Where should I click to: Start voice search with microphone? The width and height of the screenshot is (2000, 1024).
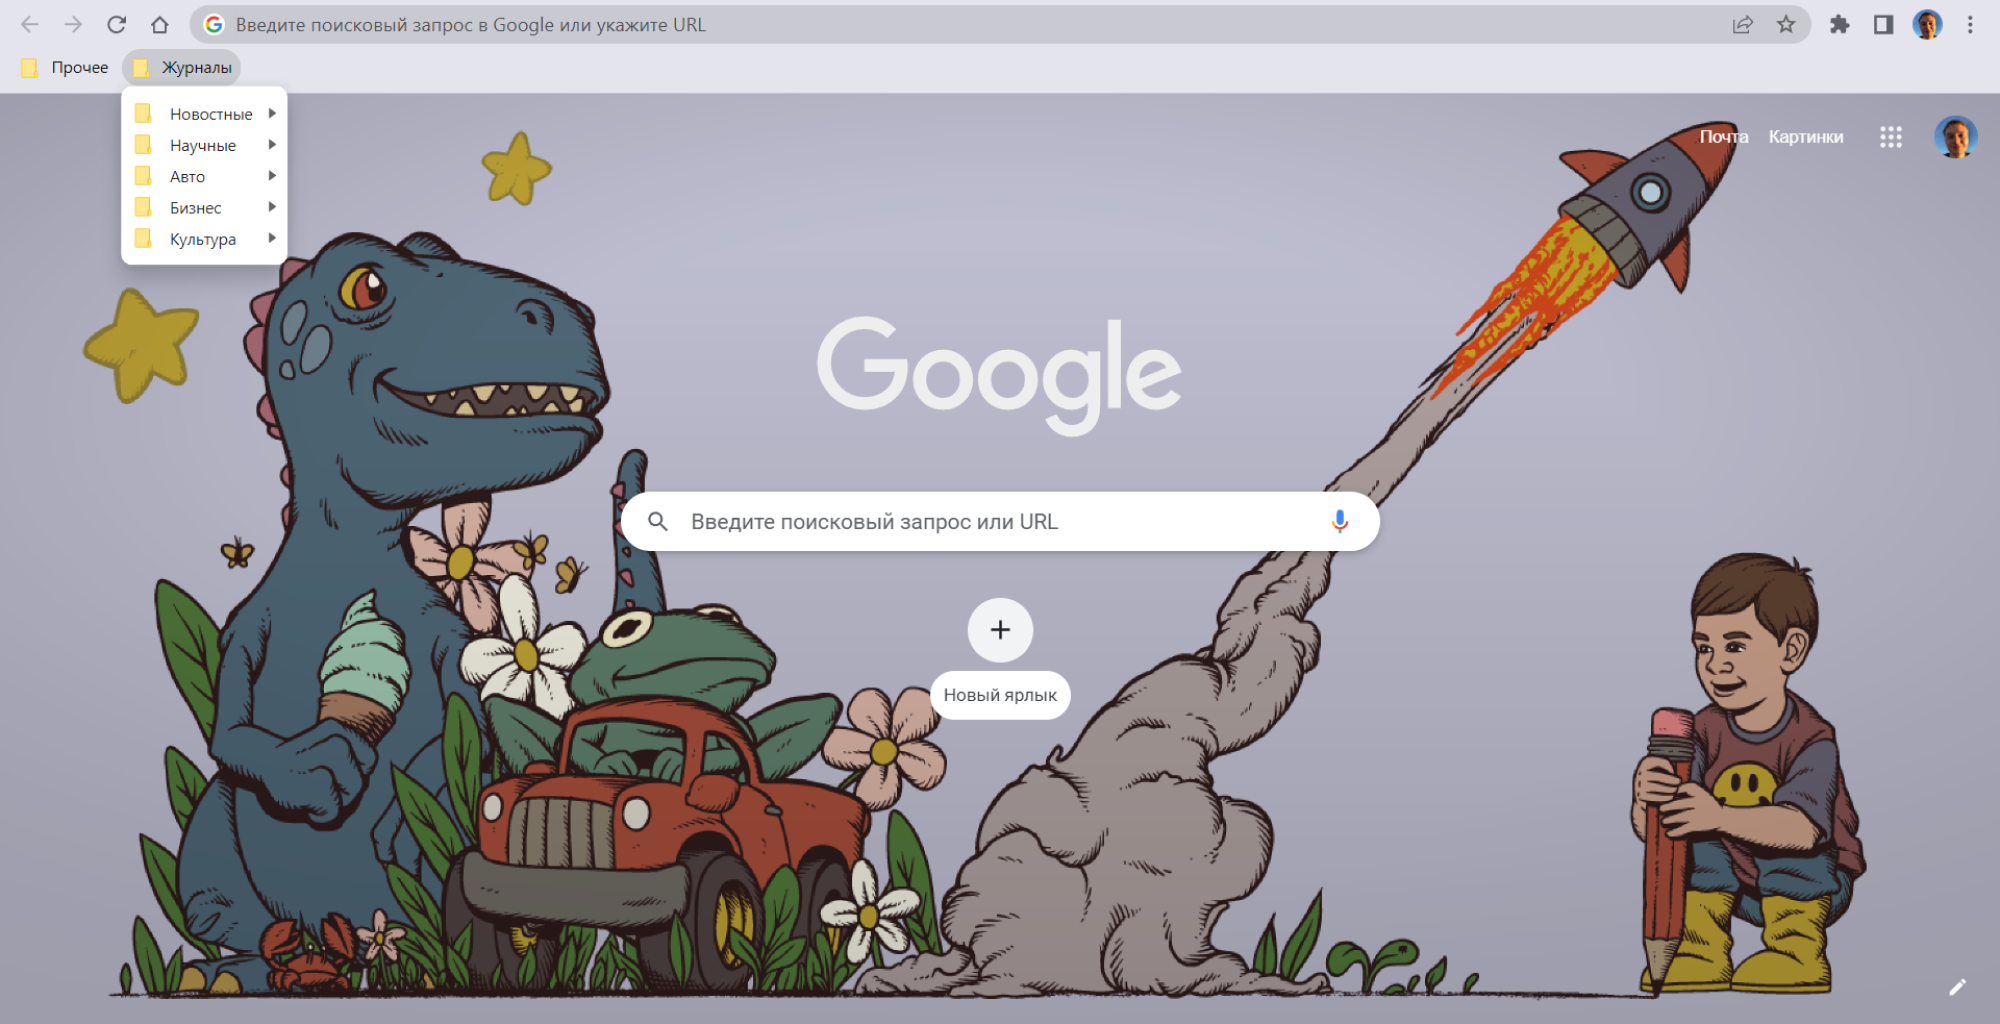[x=1339, y=521]
